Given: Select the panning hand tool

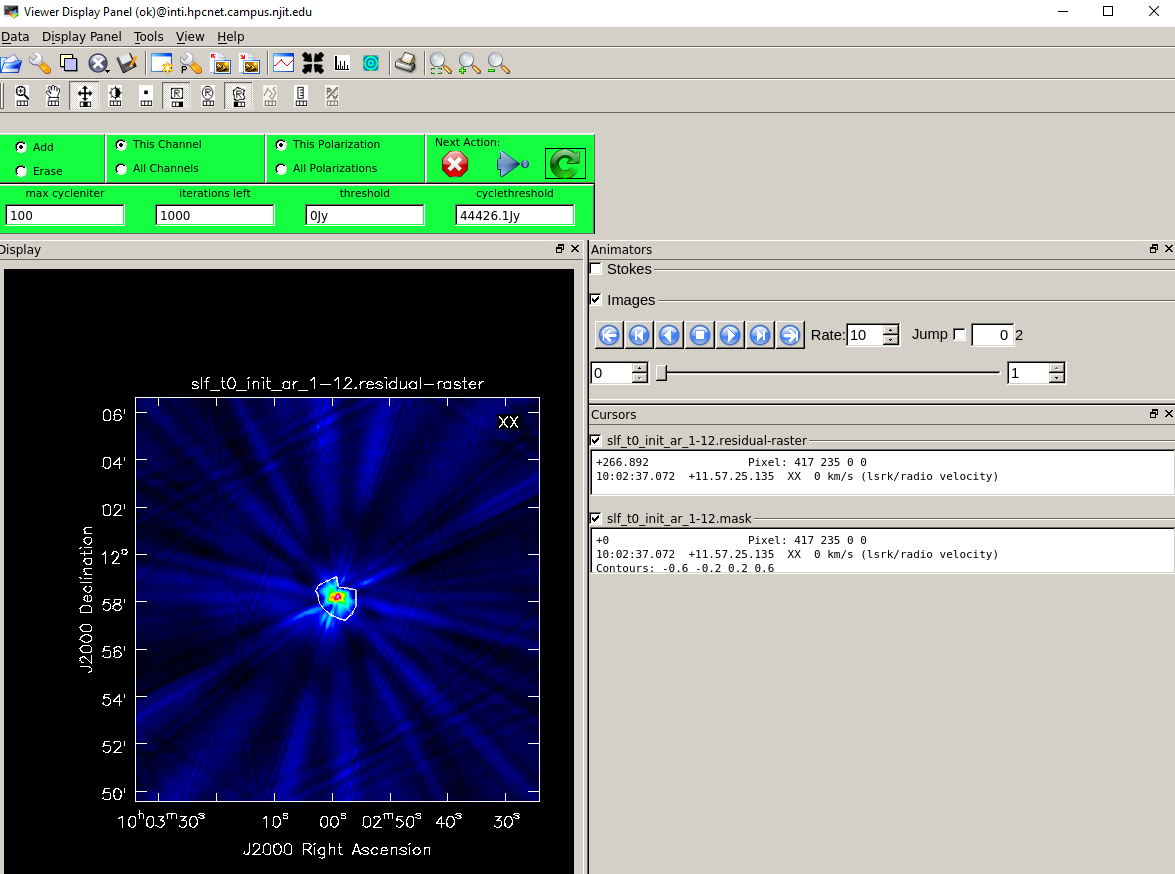Looking at the screenshot, I should tap(53, 96).
